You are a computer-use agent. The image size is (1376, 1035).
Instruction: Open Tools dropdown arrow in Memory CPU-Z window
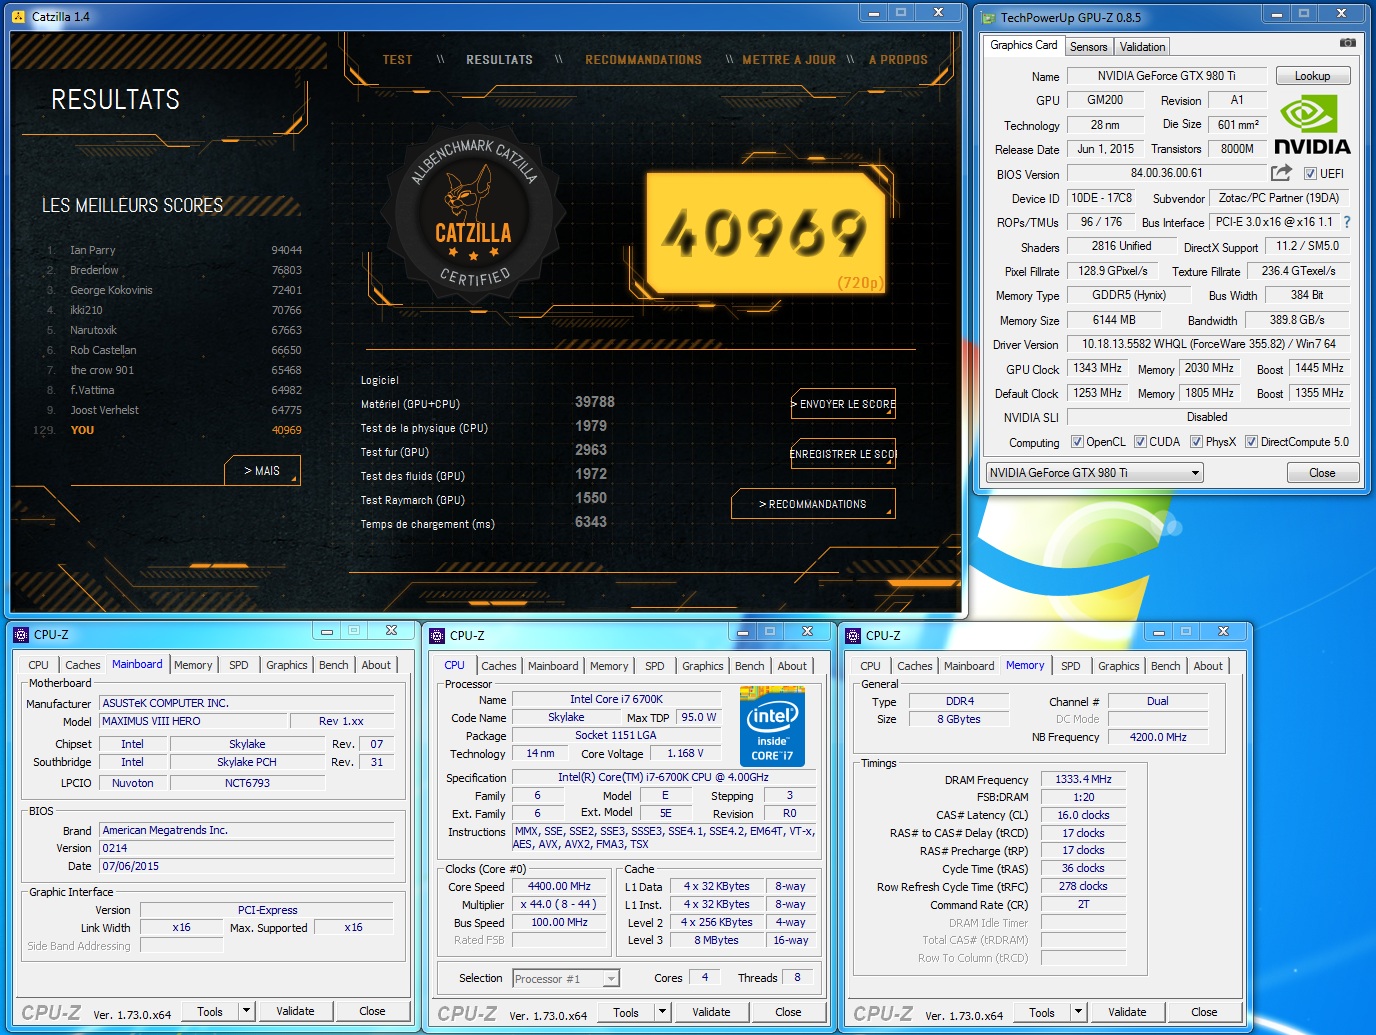tap(1078, 1012)
